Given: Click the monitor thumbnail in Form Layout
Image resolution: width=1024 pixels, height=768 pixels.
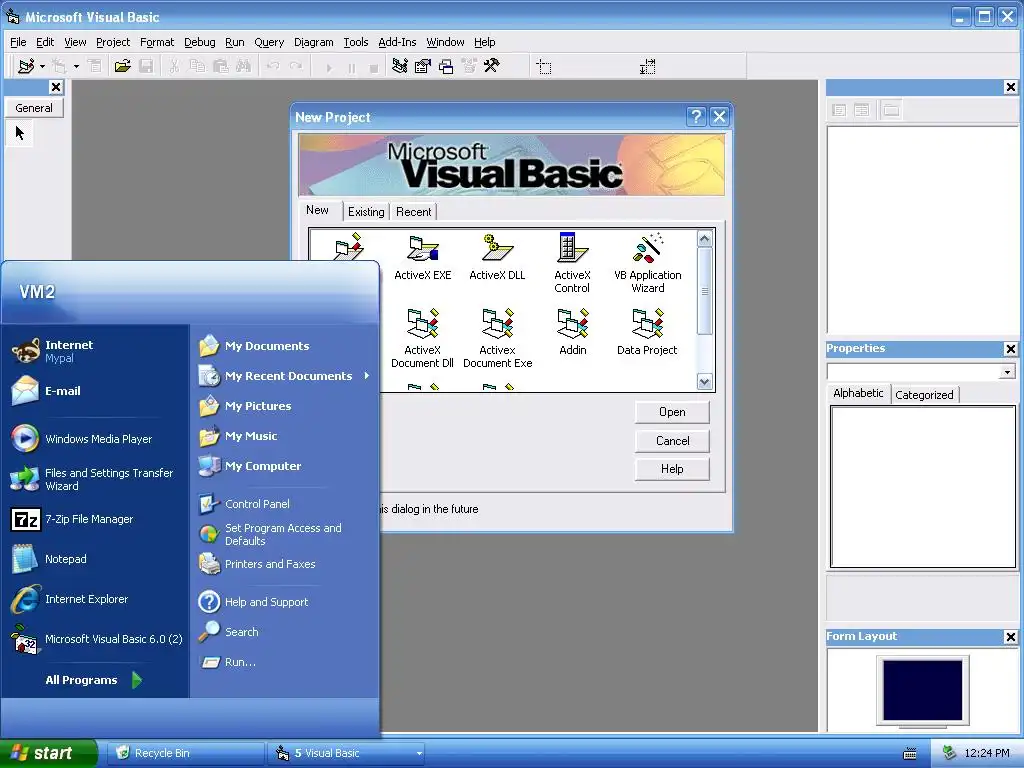Looking at the screenshot, I should [923, 691].
